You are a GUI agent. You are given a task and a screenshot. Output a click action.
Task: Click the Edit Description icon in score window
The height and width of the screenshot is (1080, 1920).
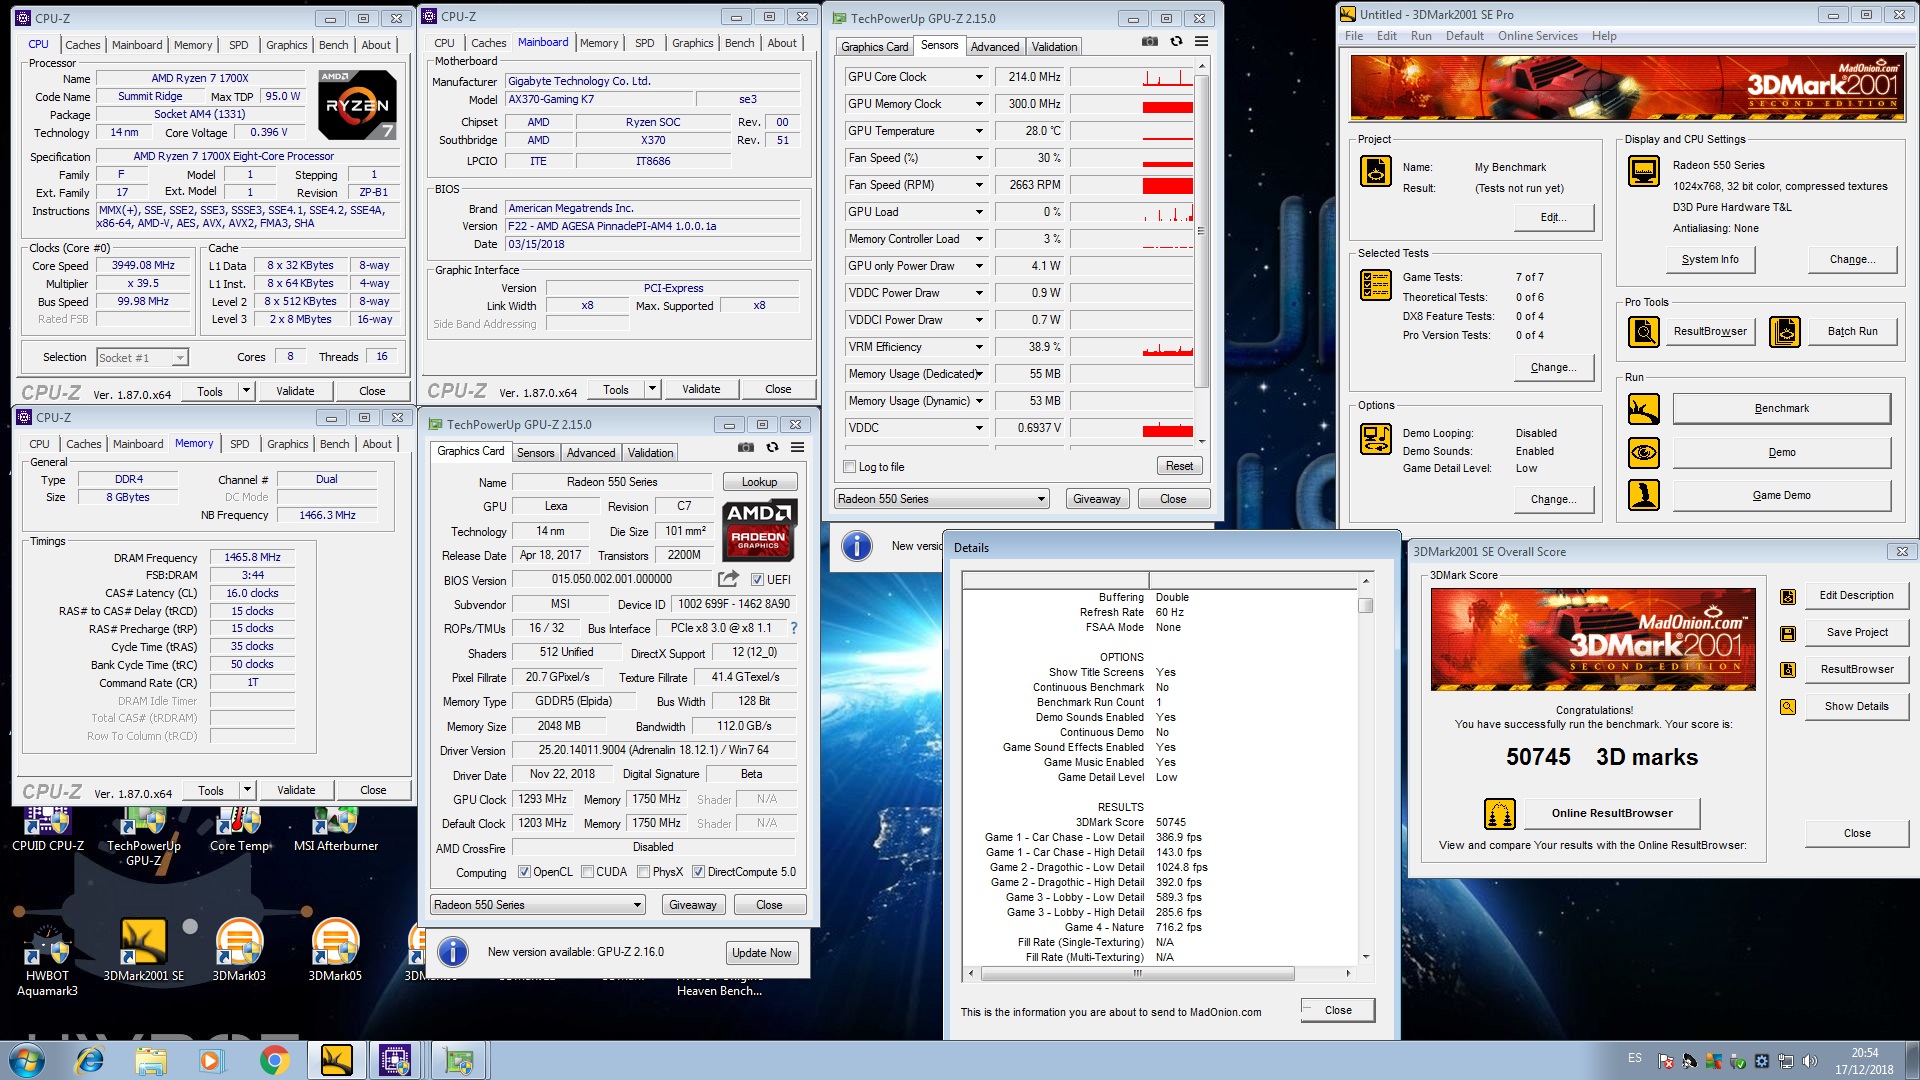[1788, 597]
